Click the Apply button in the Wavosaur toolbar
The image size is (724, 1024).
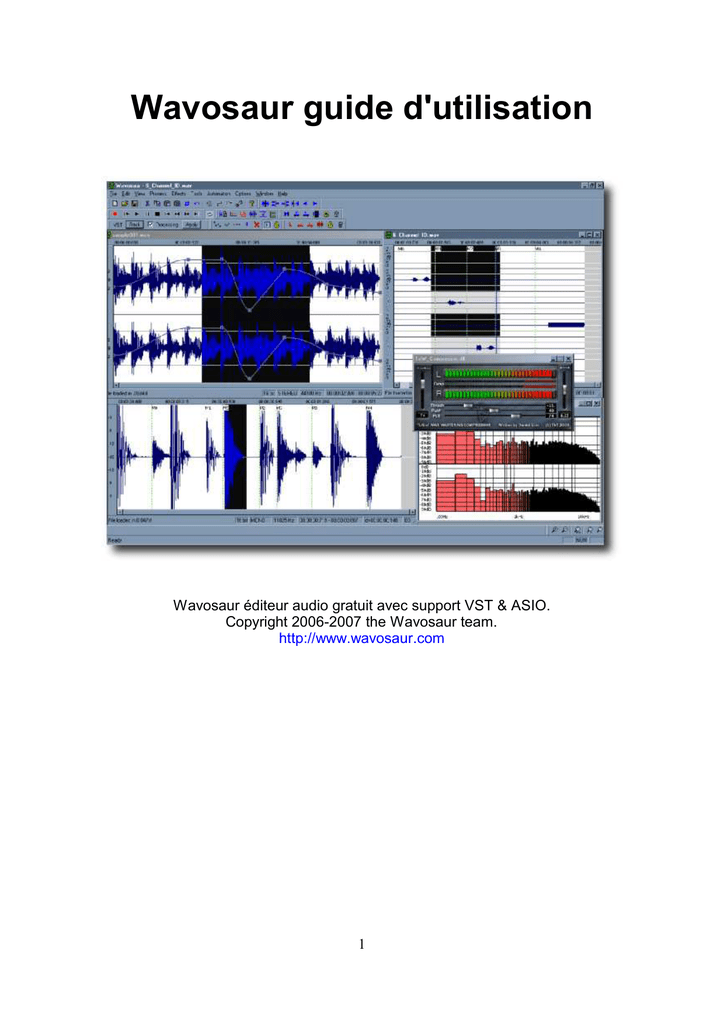tap(191, 225)
